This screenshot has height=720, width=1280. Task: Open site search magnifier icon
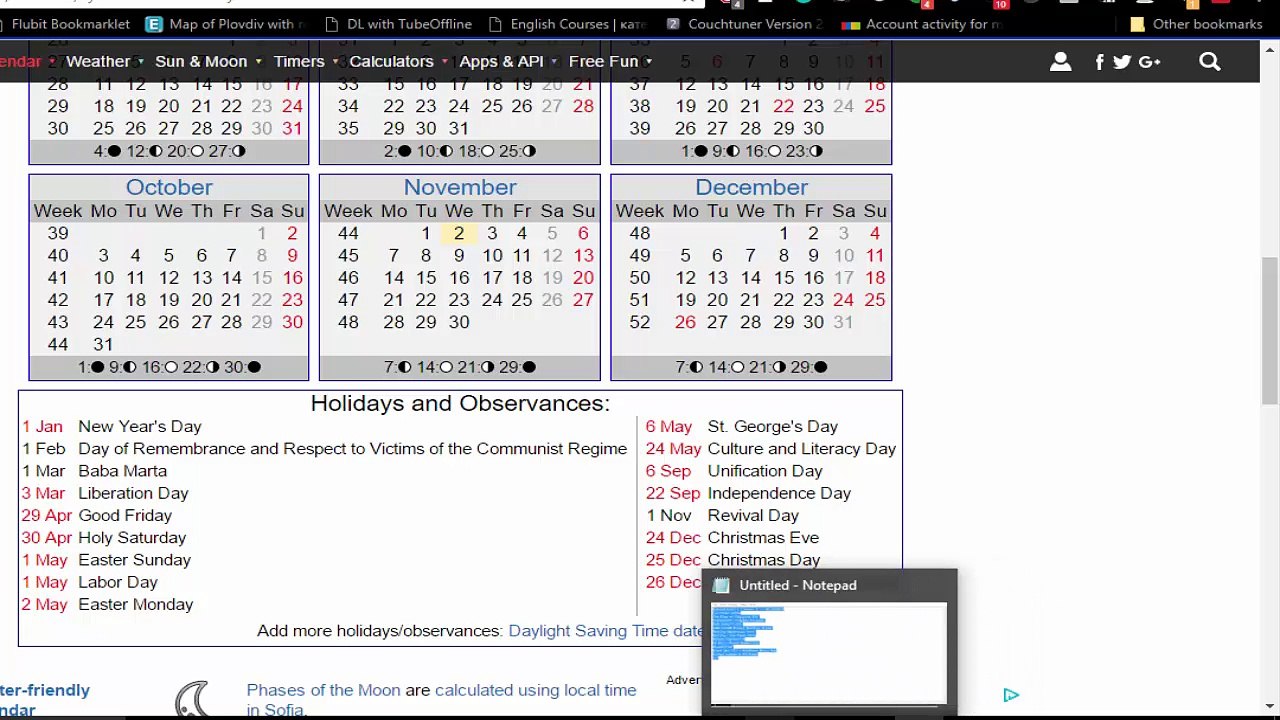click(1210, 62)
